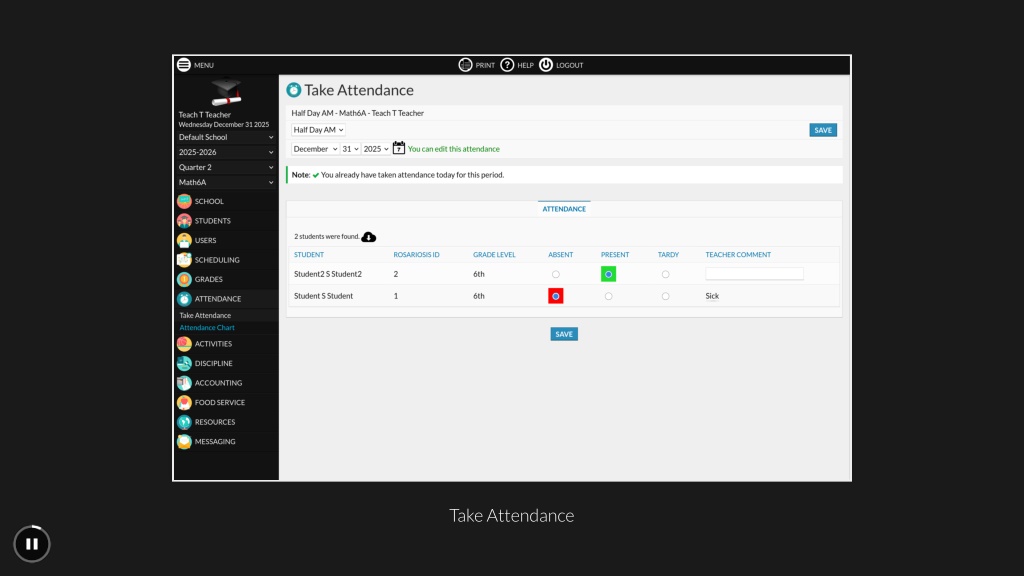Image resolution: width=1024 pixels, height=576 pixels.
Task: Open Attendance Chart in sidebar
Action: pos(207,328)
